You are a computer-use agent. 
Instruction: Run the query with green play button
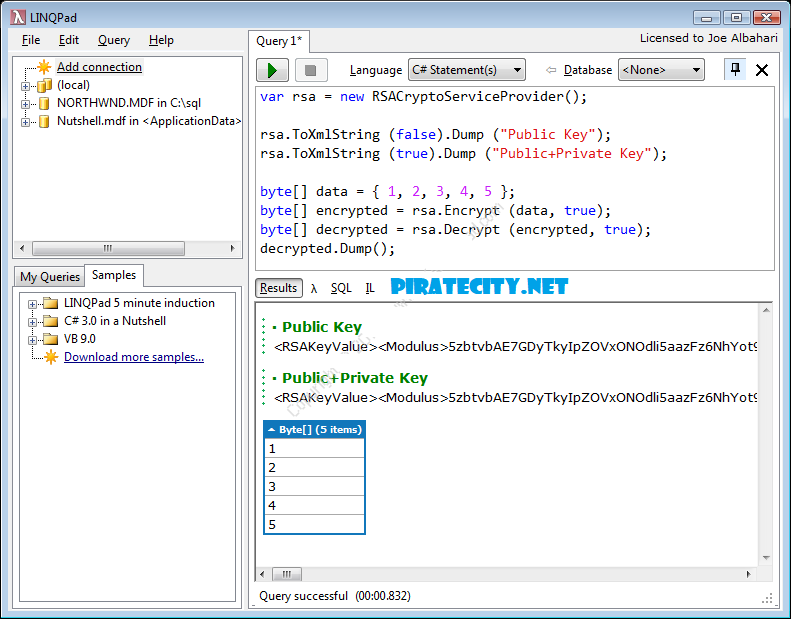[272, 70]
